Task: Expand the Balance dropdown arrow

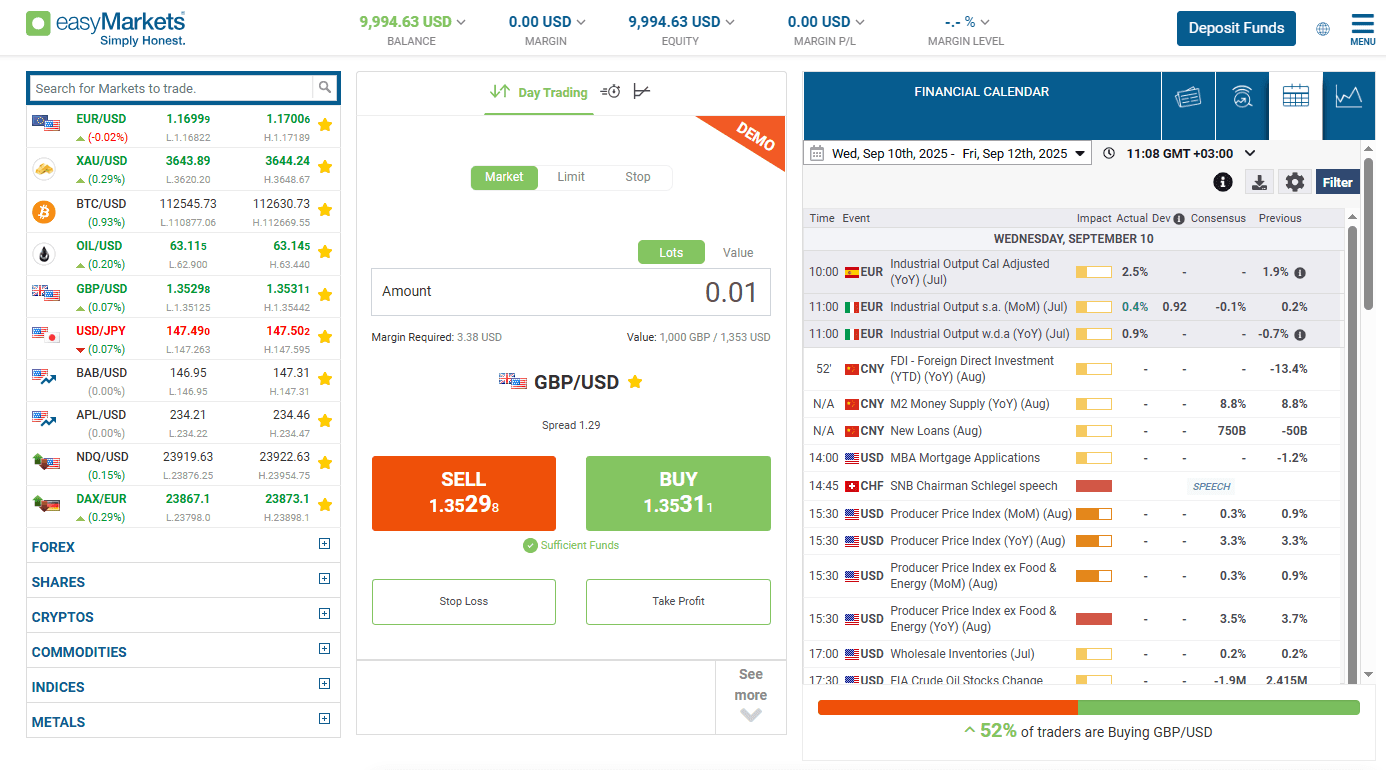Action: coord(461,22)
